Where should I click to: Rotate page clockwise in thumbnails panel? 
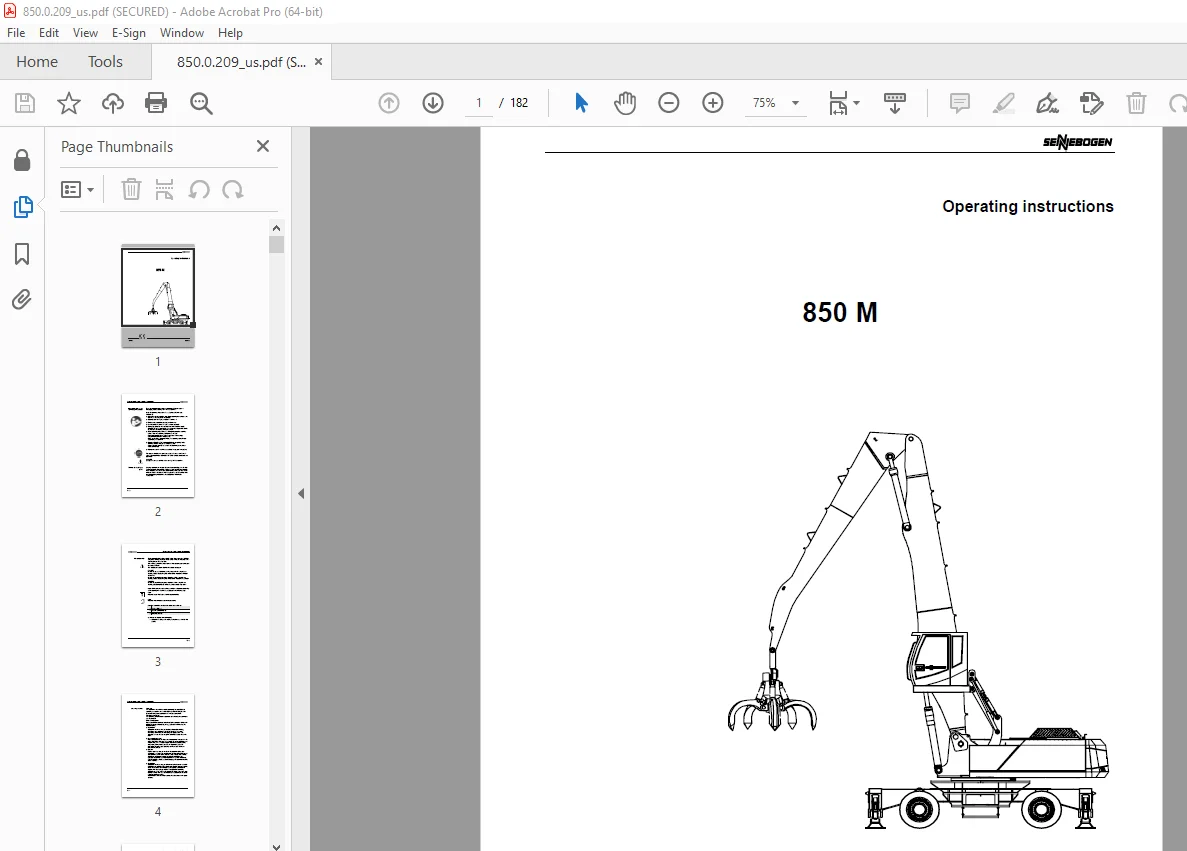click(232, 189)
